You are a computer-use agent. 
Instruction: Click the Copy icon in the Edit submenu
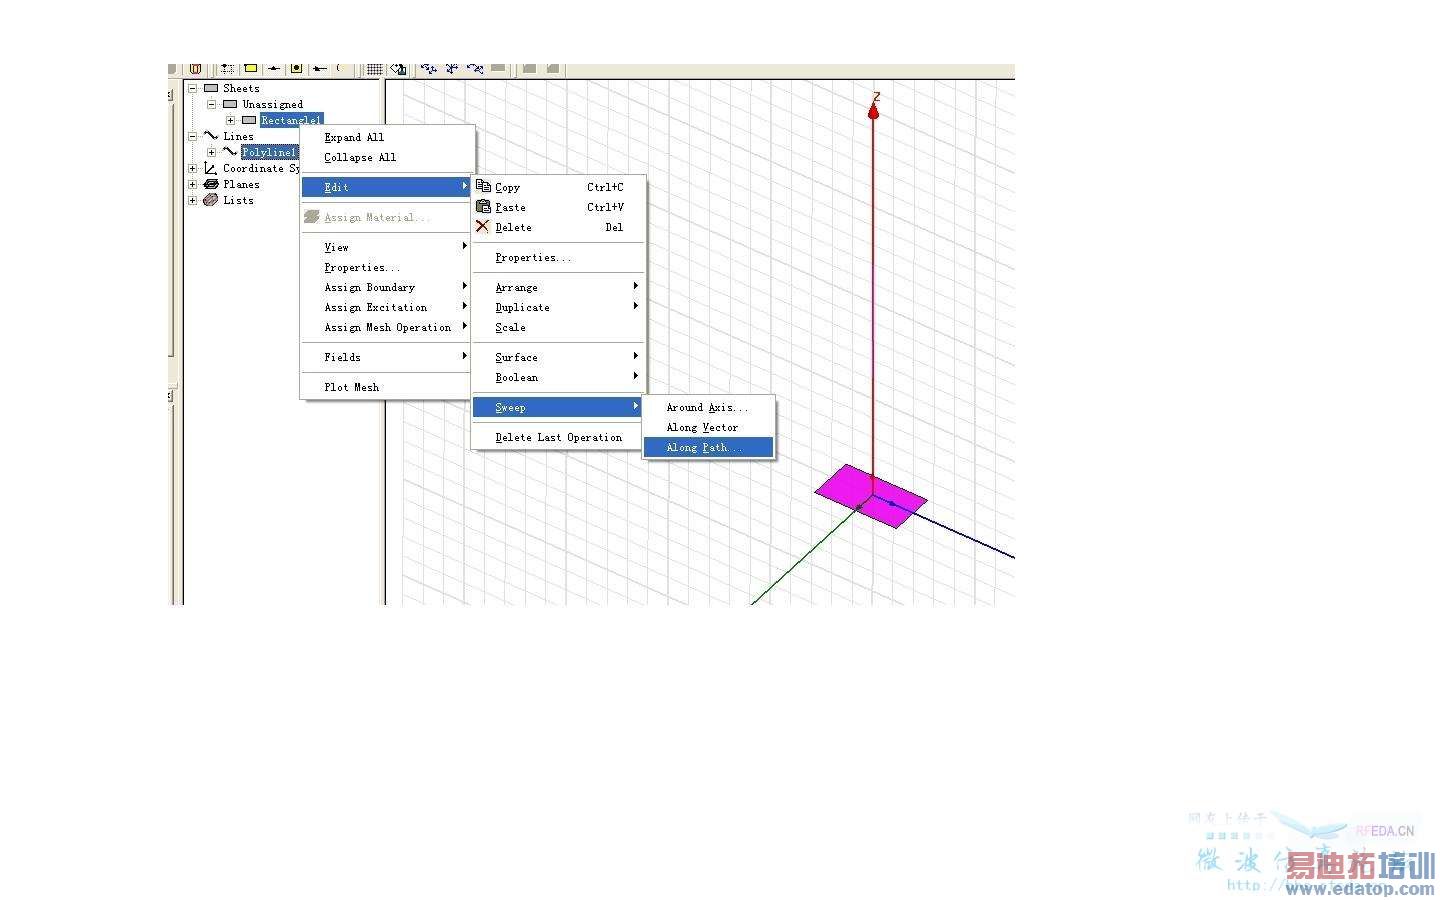(483, 186)
